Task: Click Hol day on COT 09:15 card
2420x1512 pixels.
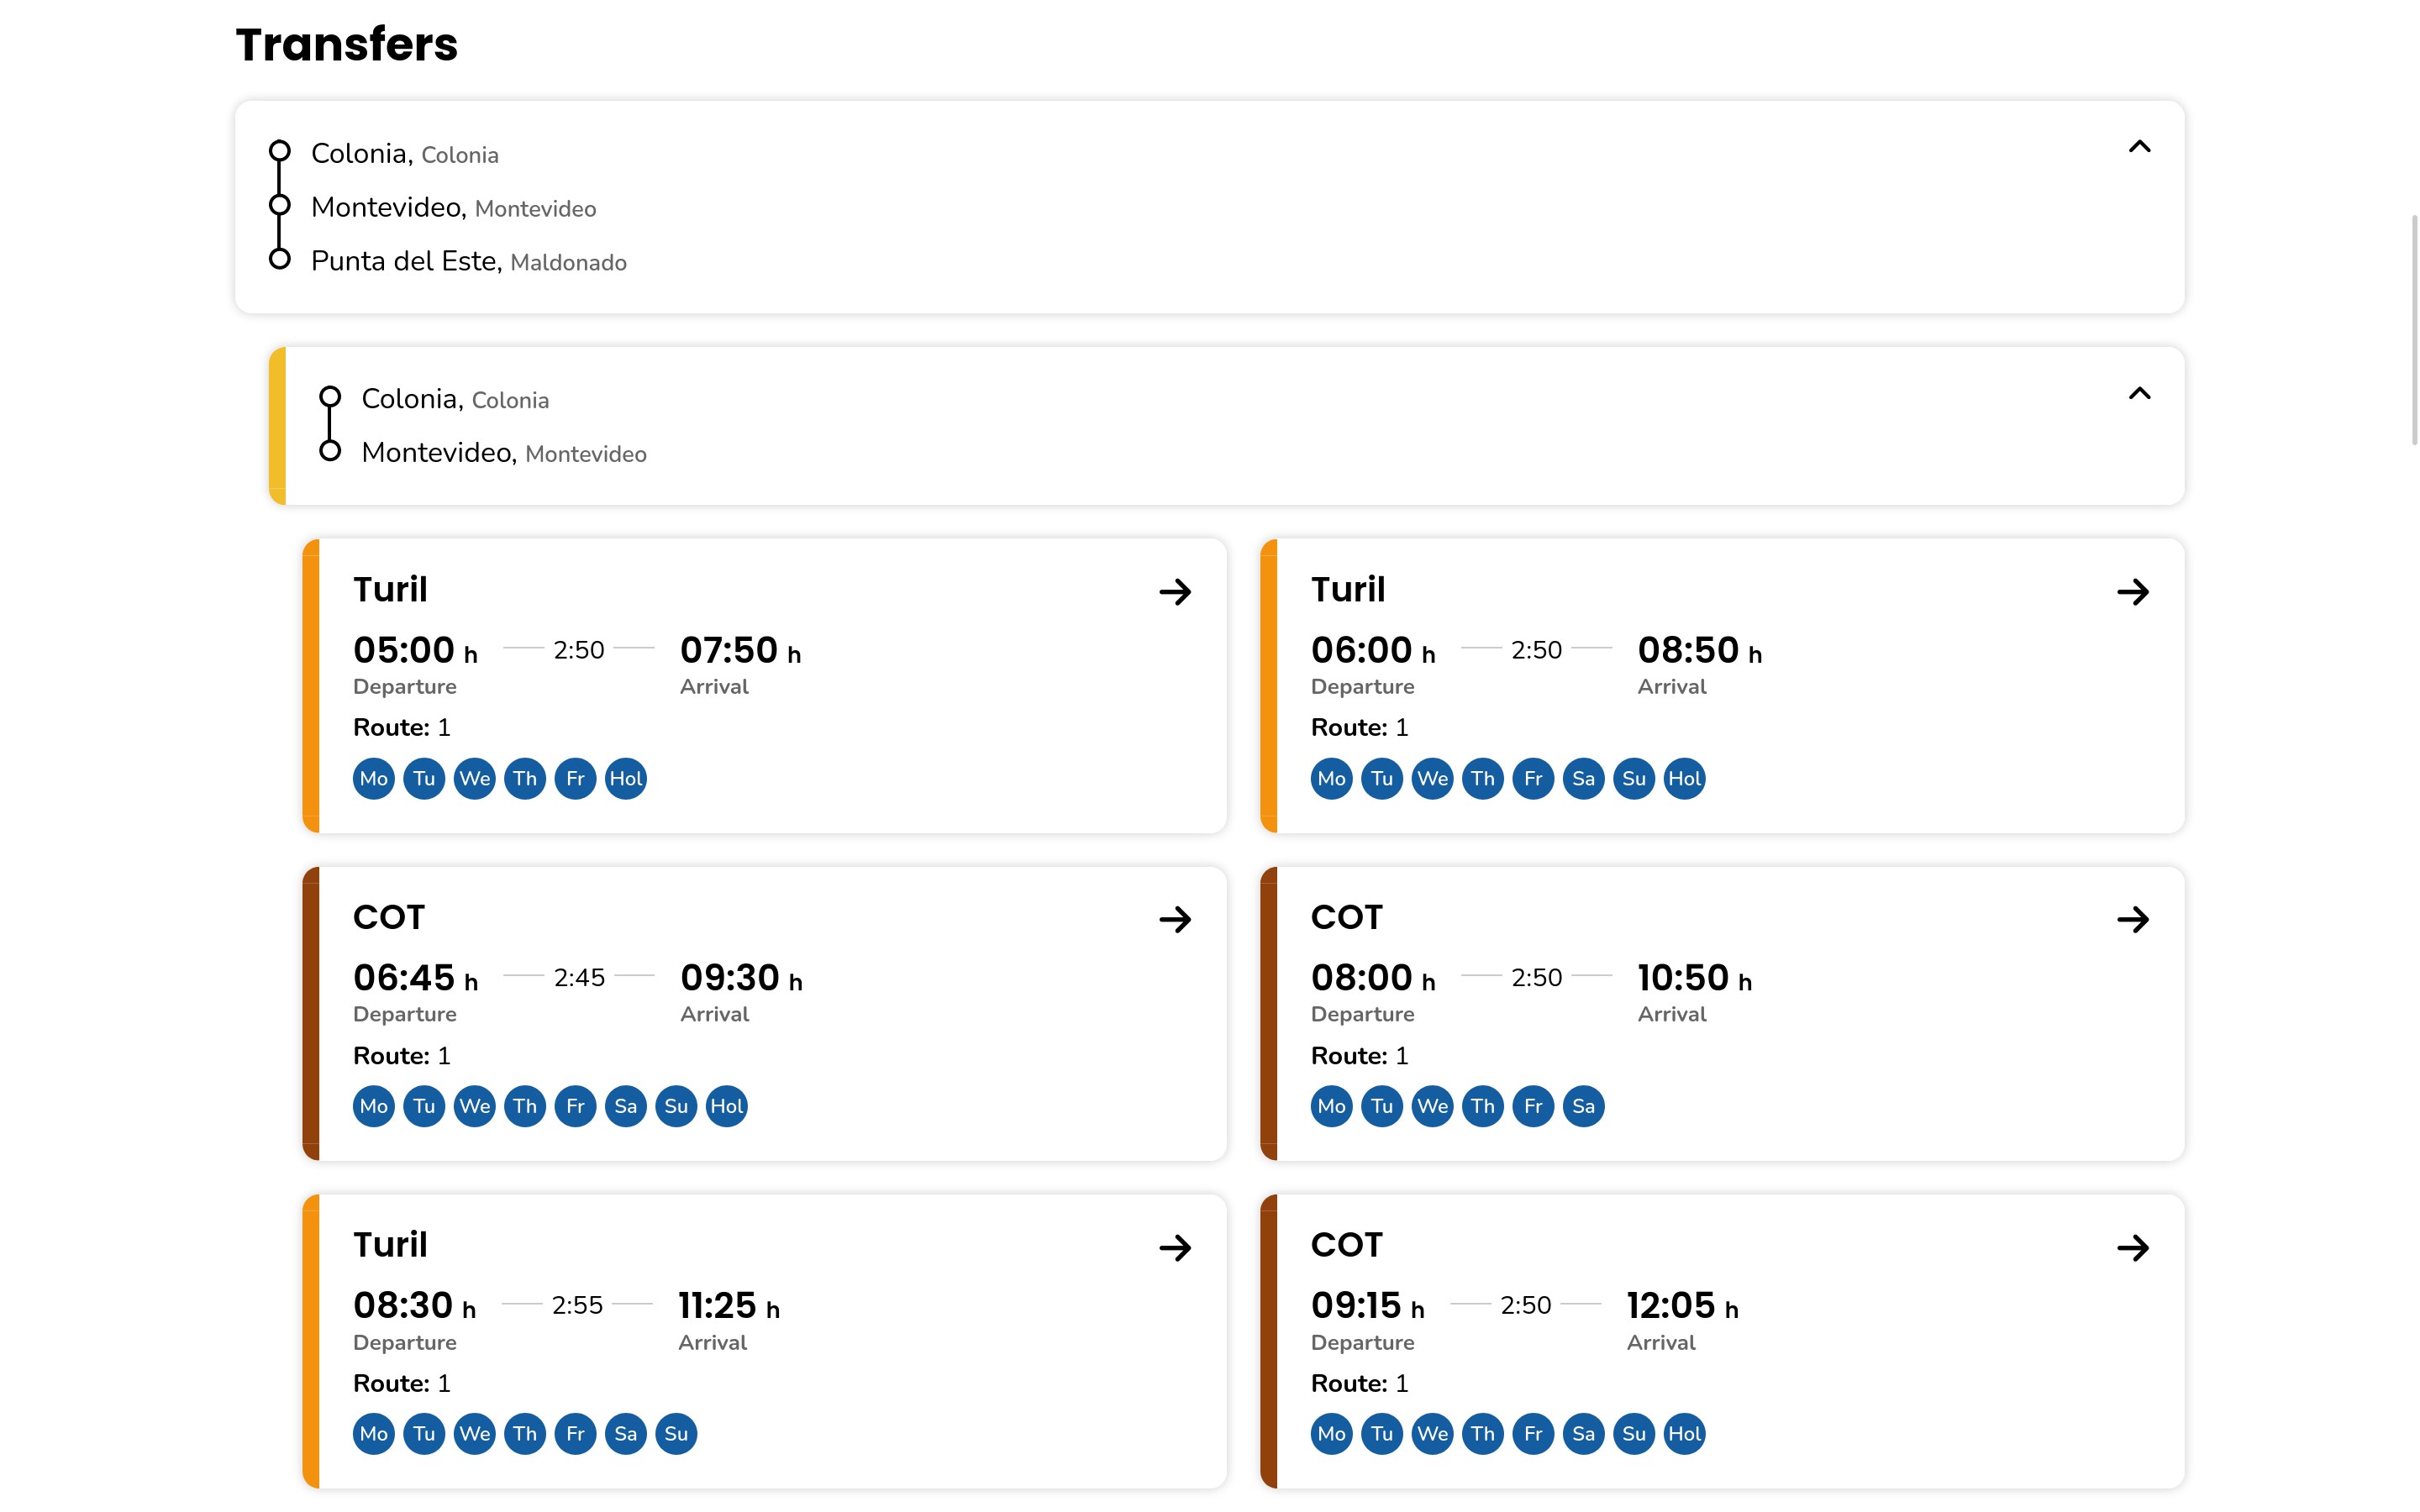Action: click(1684, 1434)
